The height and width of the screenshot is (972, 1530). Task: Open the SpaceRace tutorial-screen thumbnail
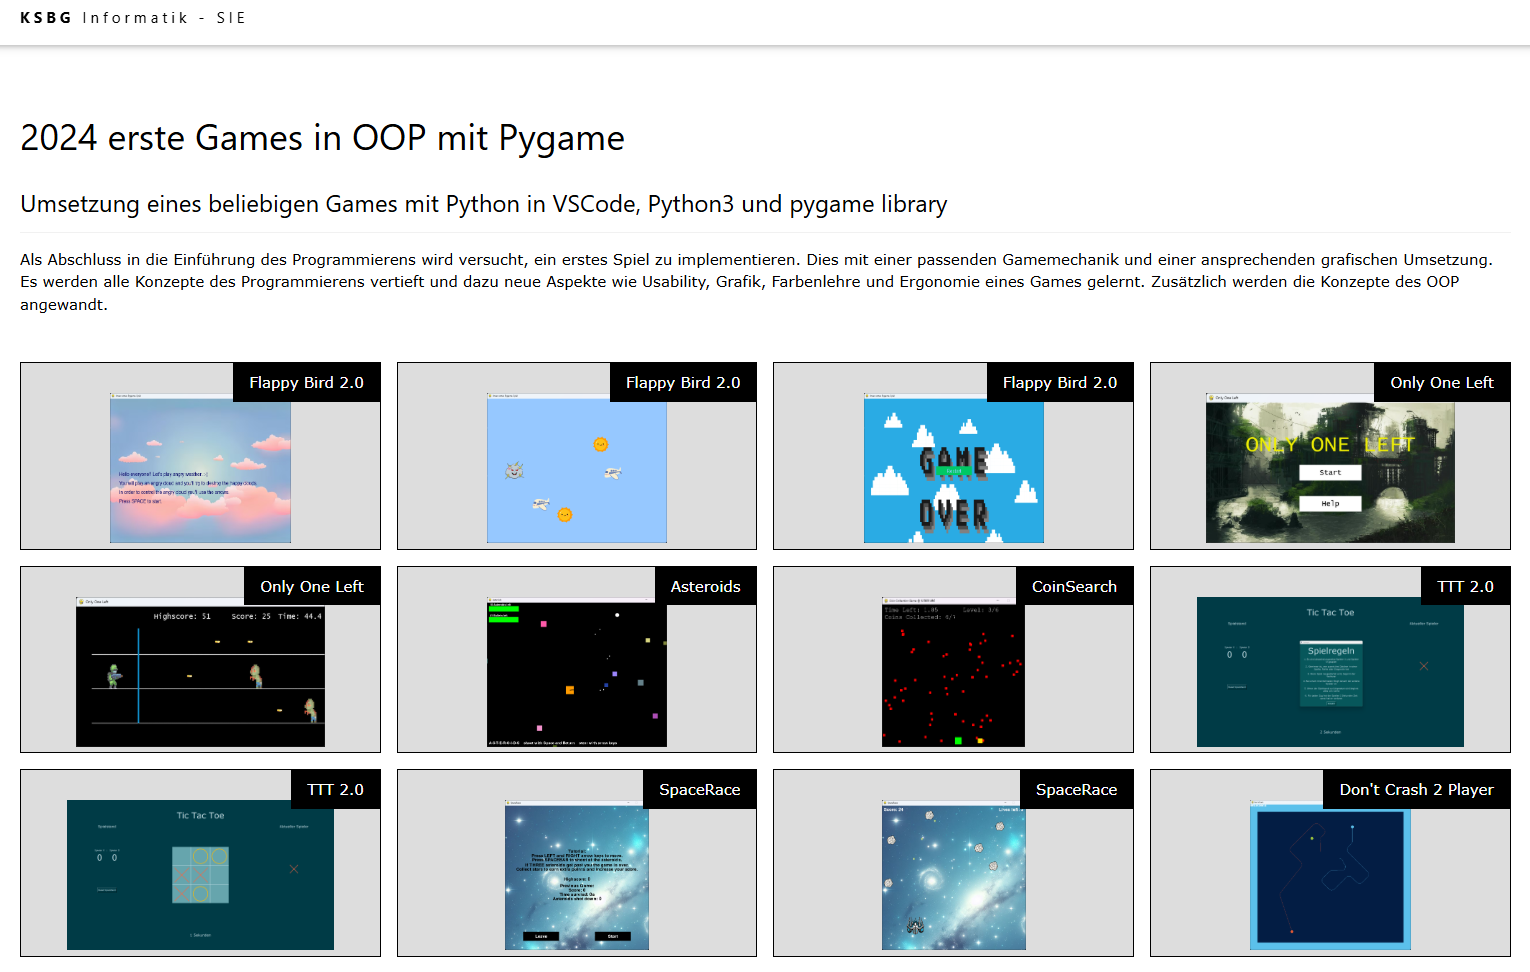pyautogui.click(x=577, y=863)
